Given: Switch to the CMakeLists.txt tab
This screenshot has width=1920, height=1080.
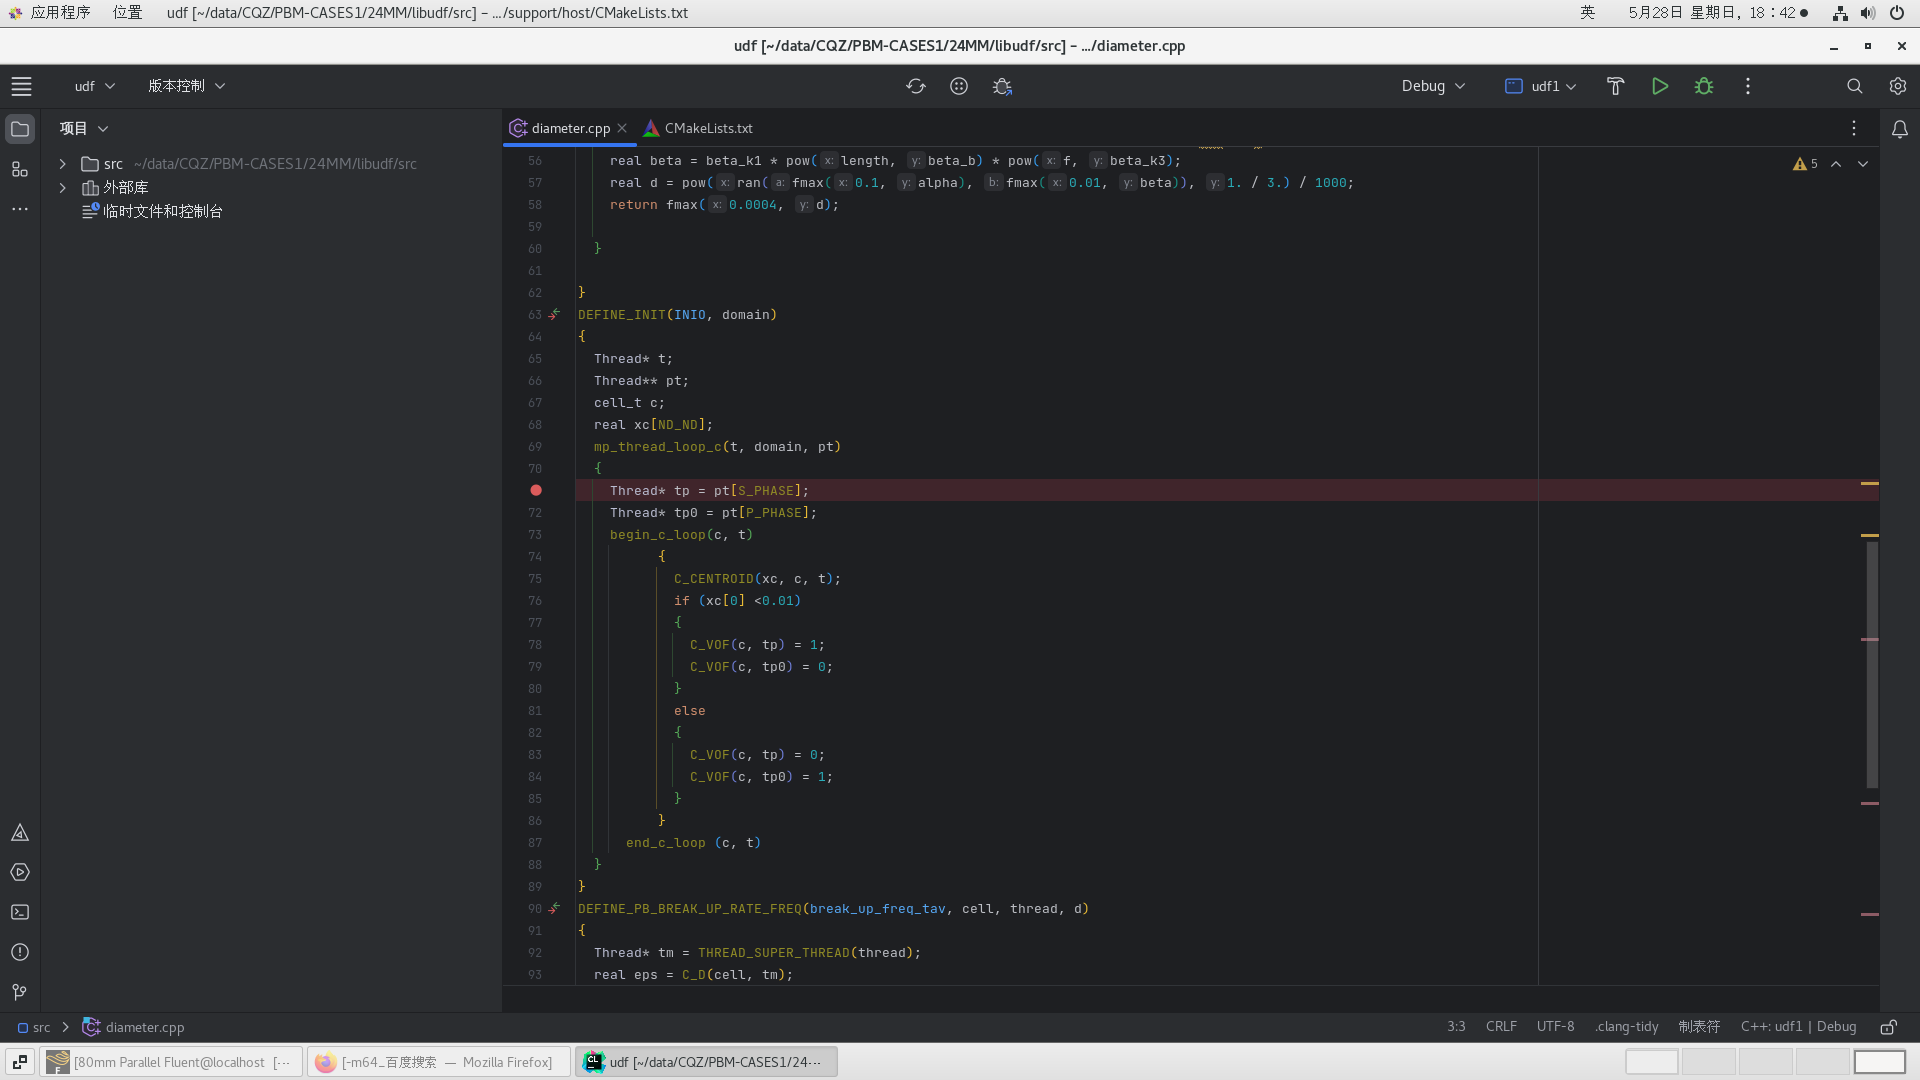Looking at the screenshot, I should coord(698,128).
